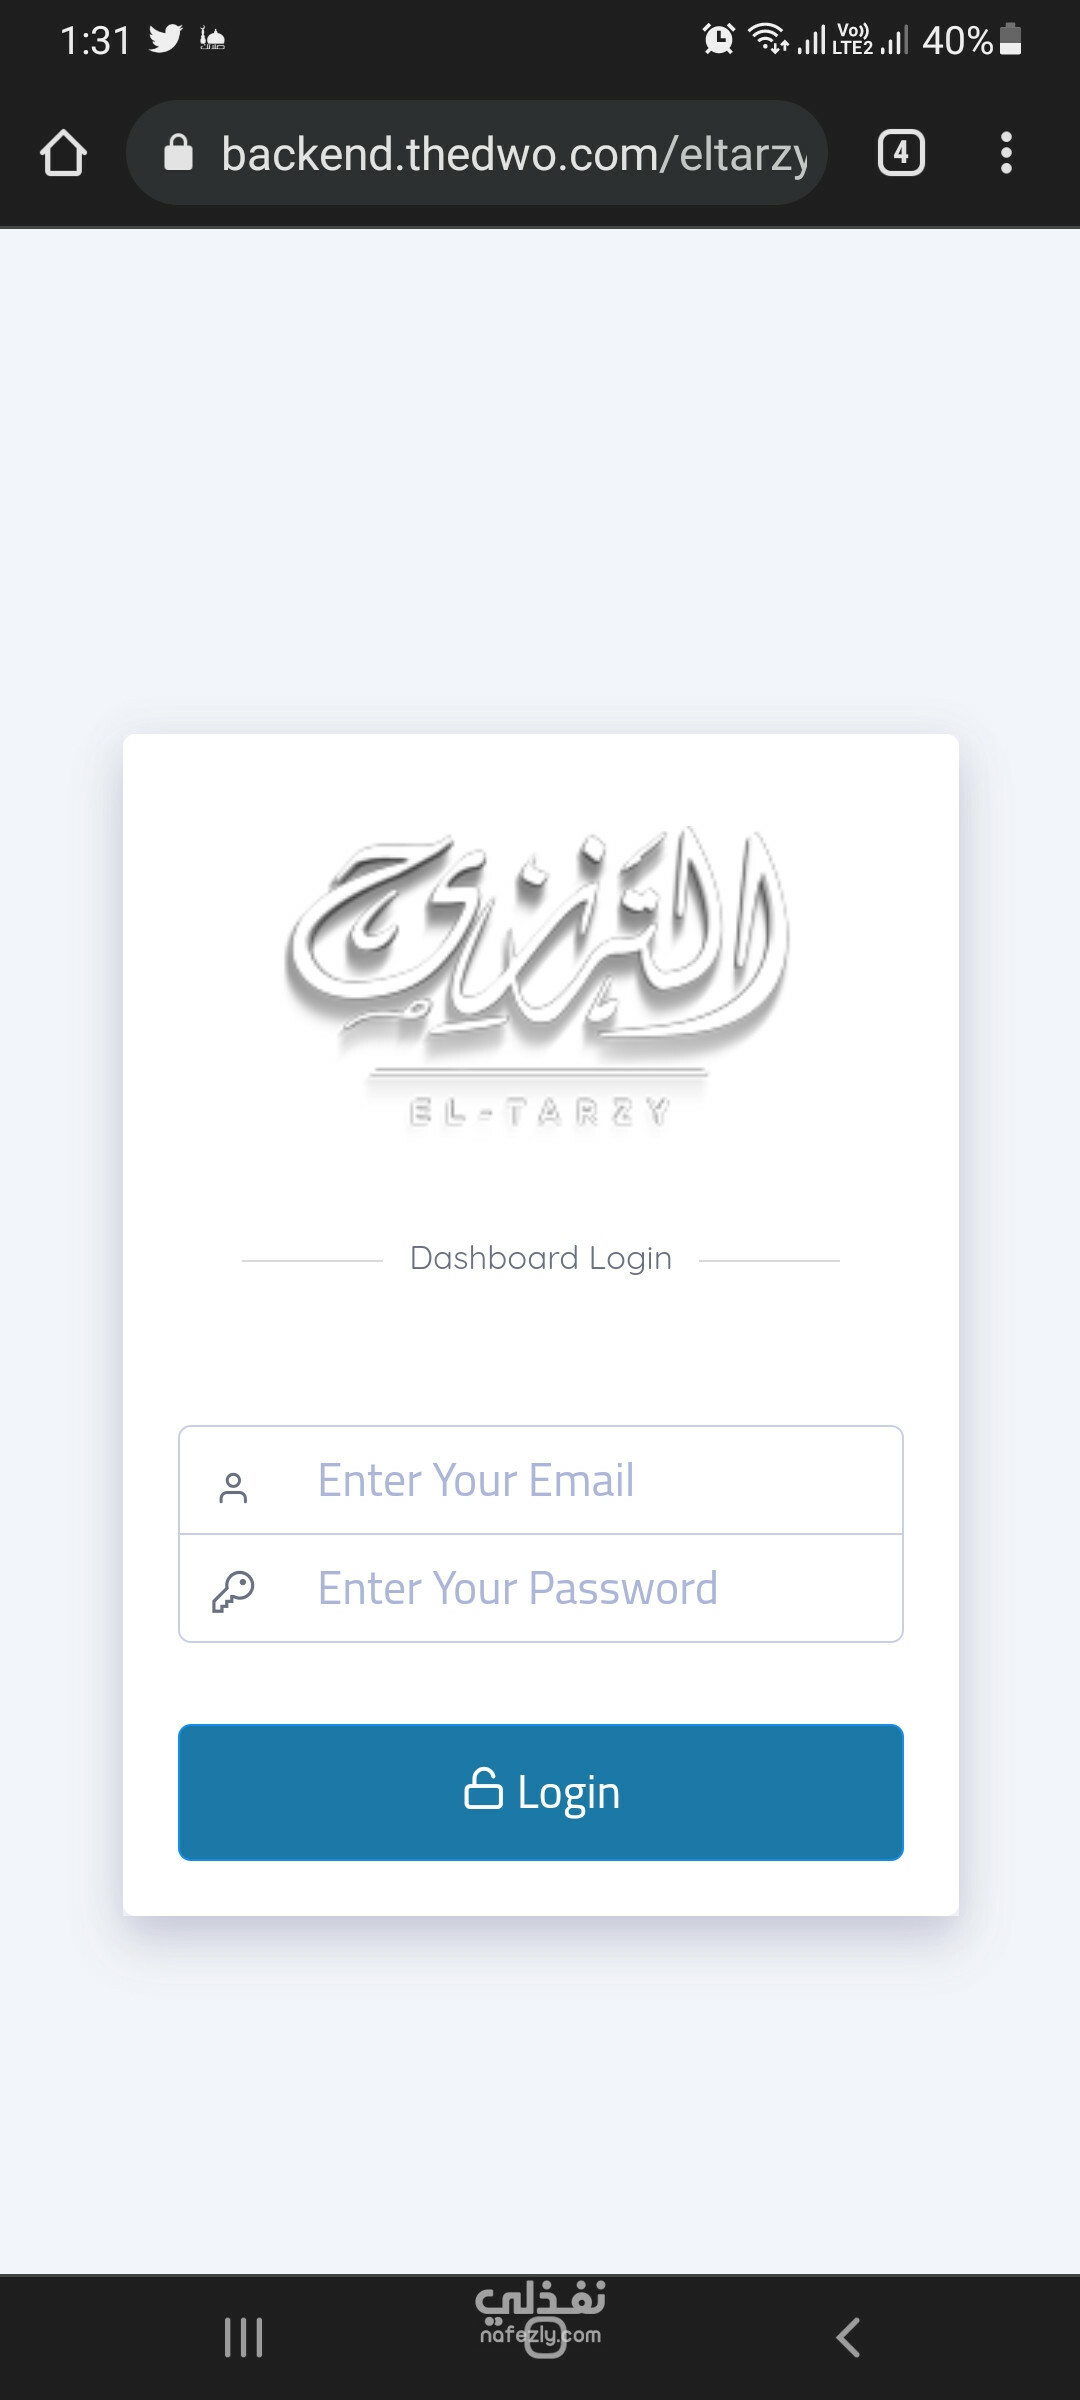Screen dimensions: 1080x2400
Task: Click the blue Login button
Action: 541,1792
